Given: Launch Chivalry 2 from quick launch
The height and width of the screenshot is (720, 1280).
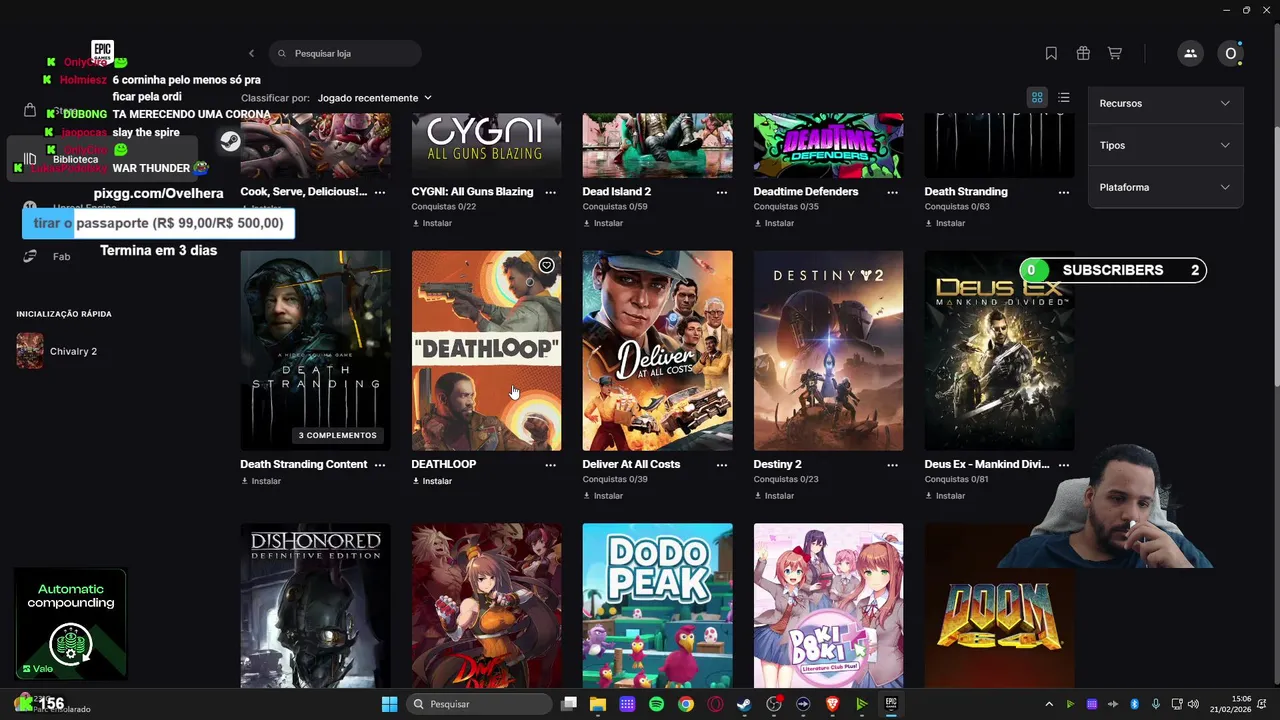Looking at the screenshot, I should [57, 351].
